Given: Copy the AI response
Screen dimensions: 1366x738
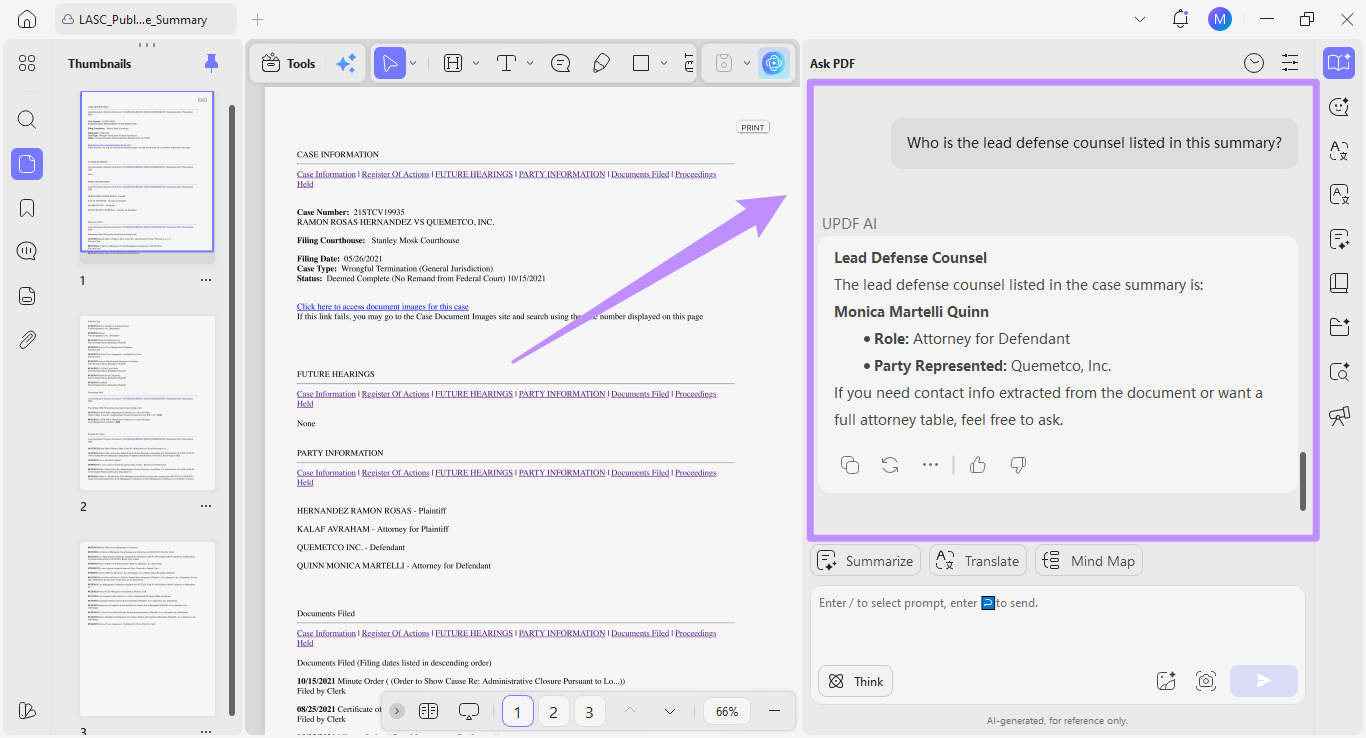Looking at the screenshot, I should point(850,465).
